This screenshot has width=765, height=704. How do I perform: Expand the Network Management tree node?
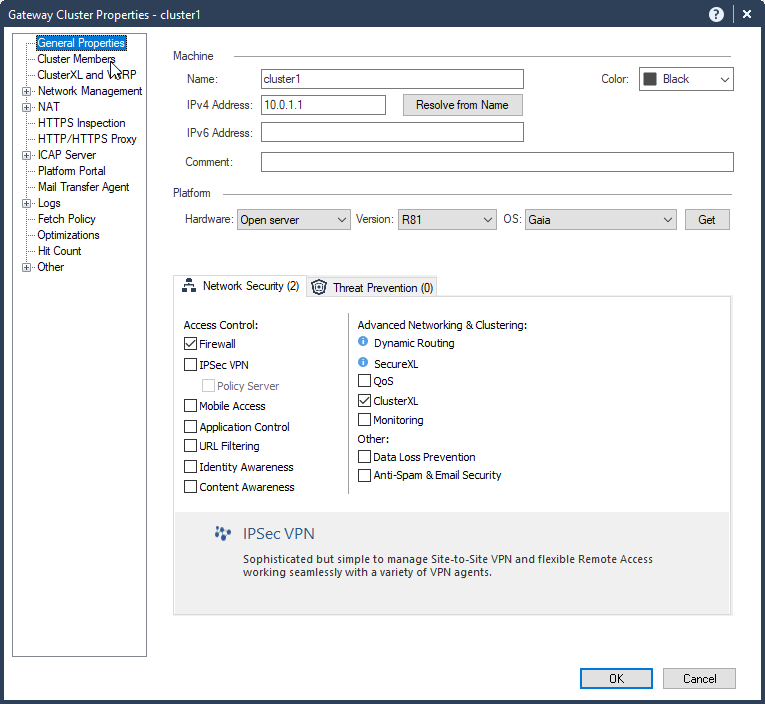pos(26,91)
